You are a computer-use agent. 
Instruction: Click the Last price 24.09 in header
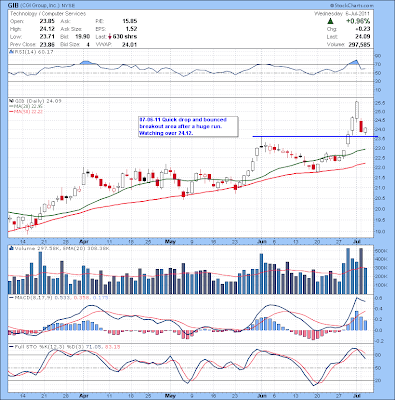[x=362, y=37]
